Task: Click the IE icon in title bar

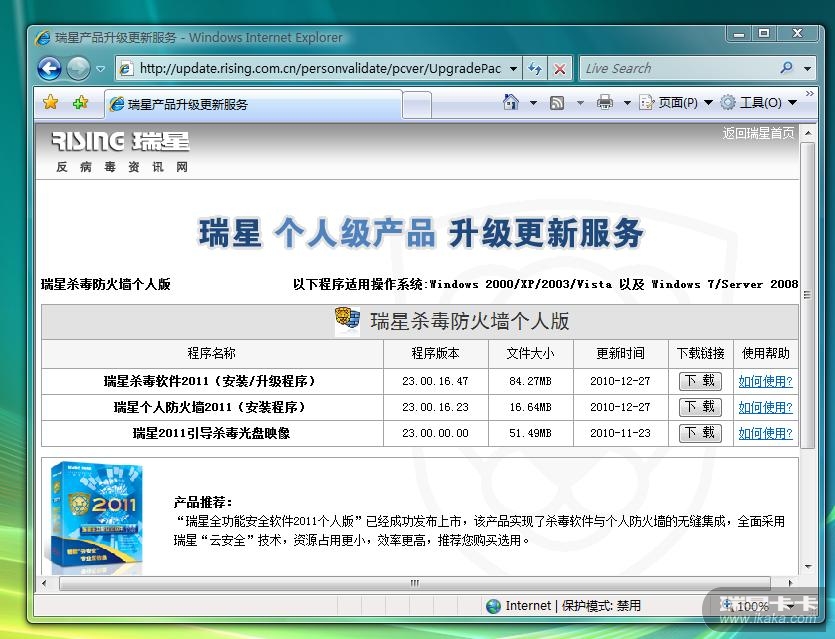Action: (x=43, y=38)
